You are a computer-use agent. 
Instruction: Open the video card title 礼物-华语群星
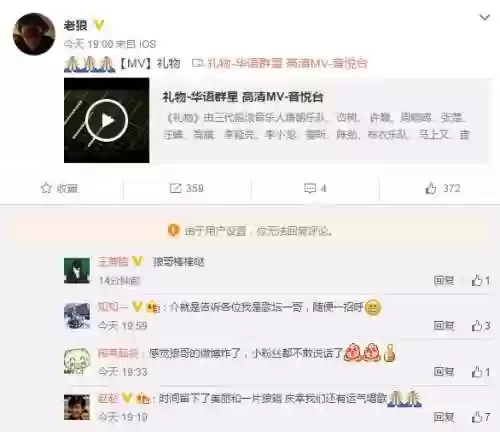pyautogui.click(x=243, y=97)
